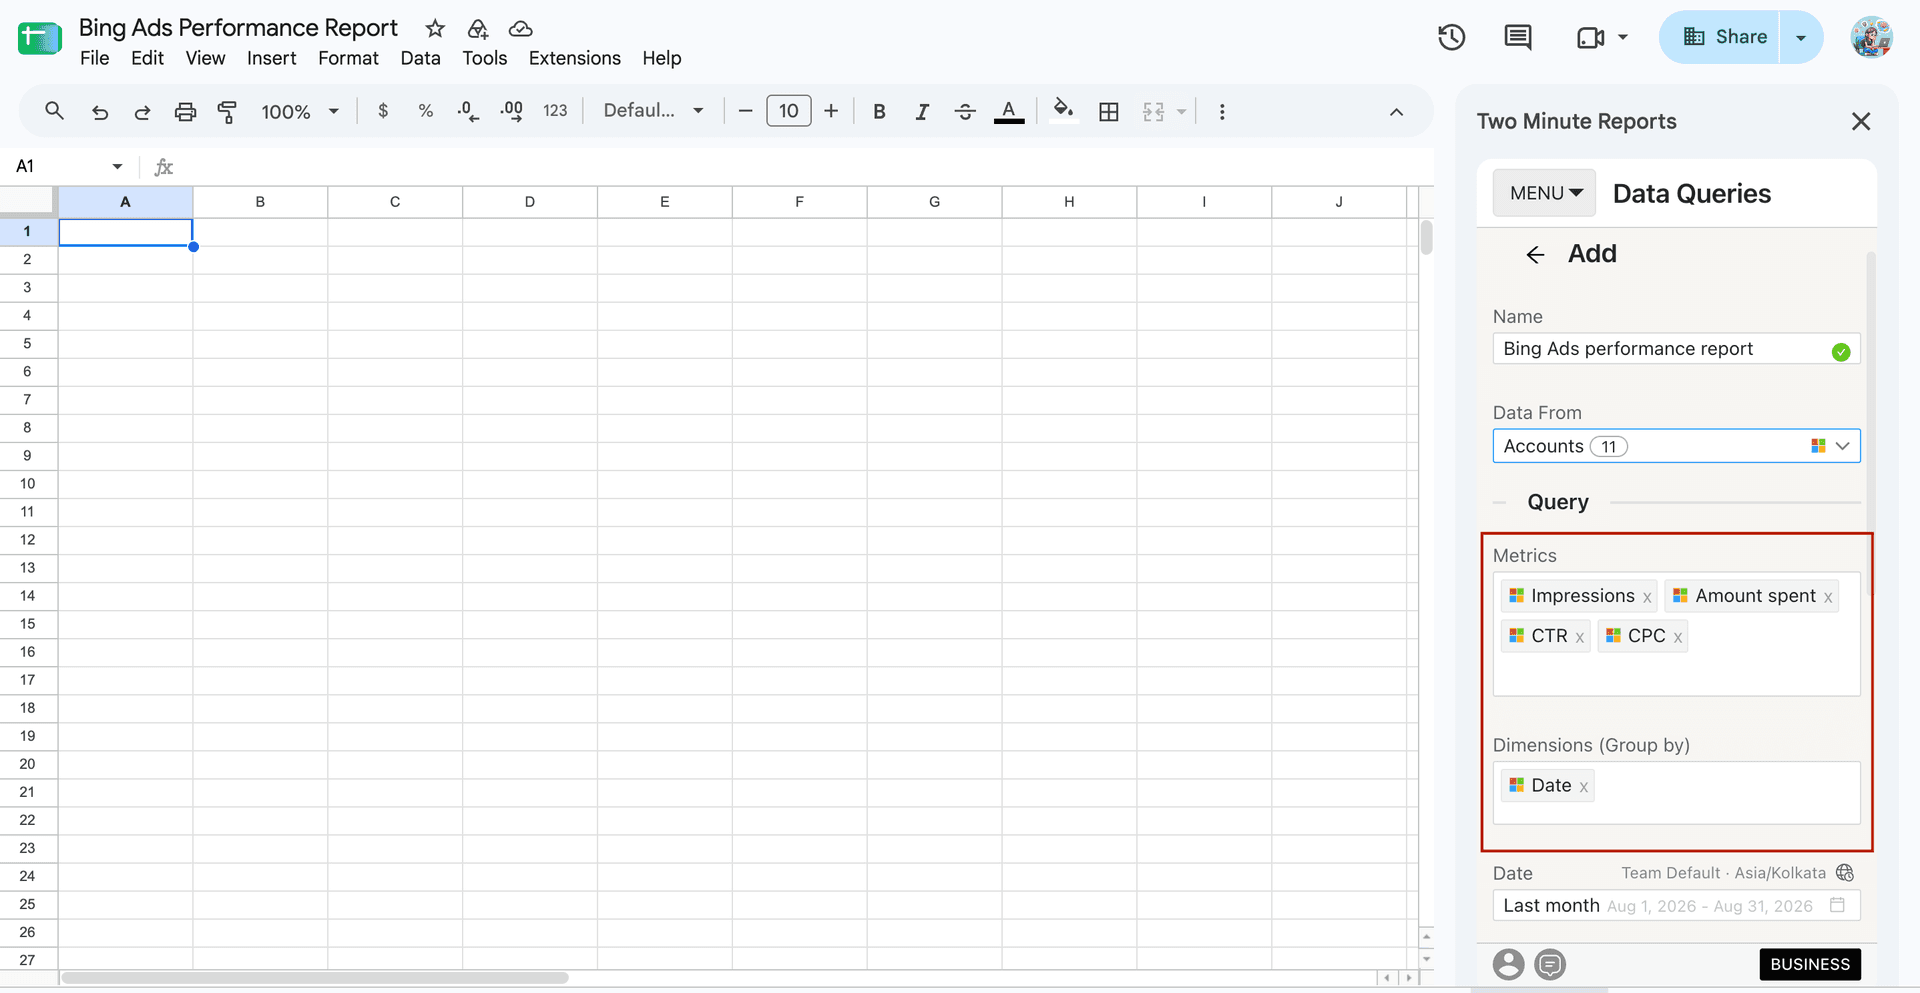Remove the Amount spent metric

pos(1828,597)
